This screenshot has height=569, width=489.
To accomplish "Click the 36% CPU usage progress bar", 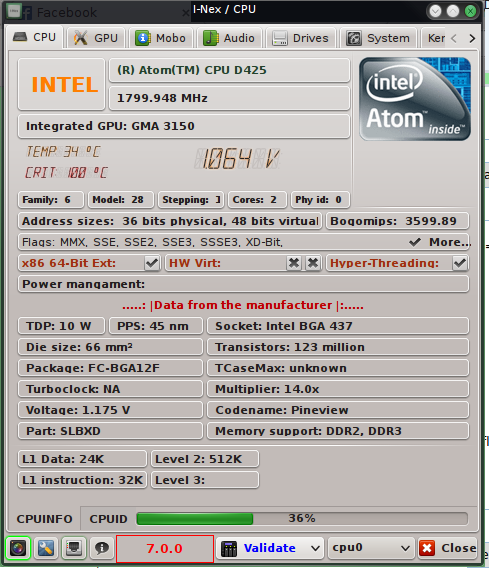I will click(302, 519).
